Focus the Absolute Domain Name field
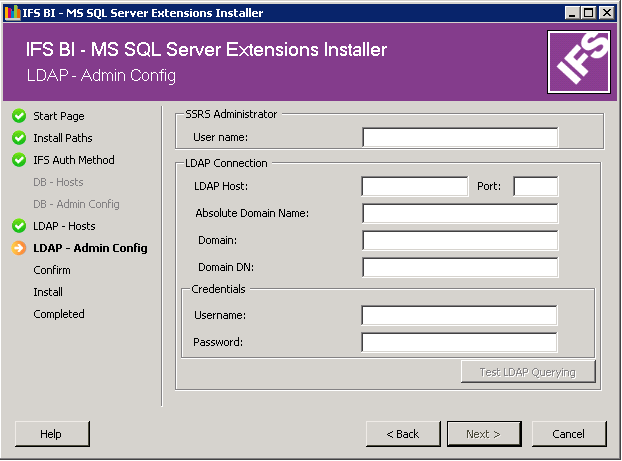The height and width of the screenshot is (461, 622). click(459, 213)
